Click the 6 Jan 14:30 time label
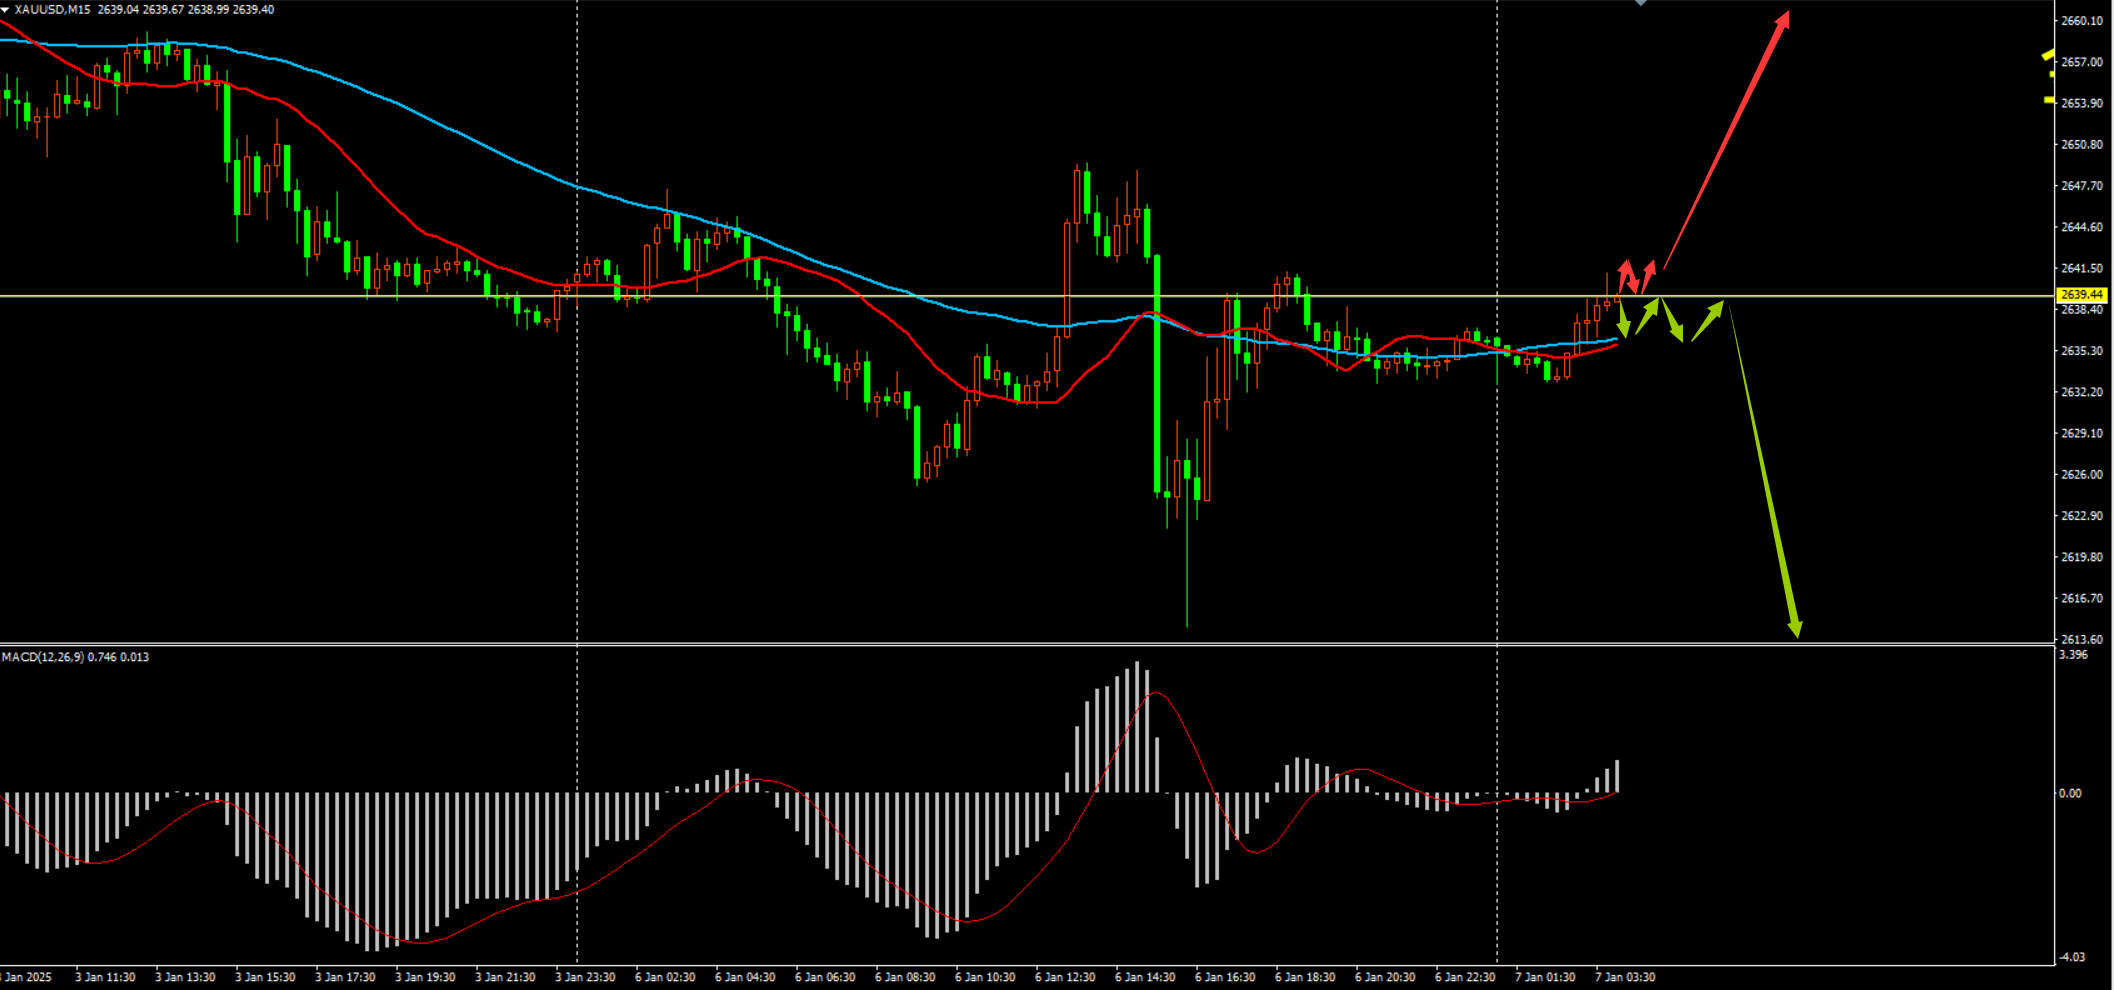 (1145, 977)
